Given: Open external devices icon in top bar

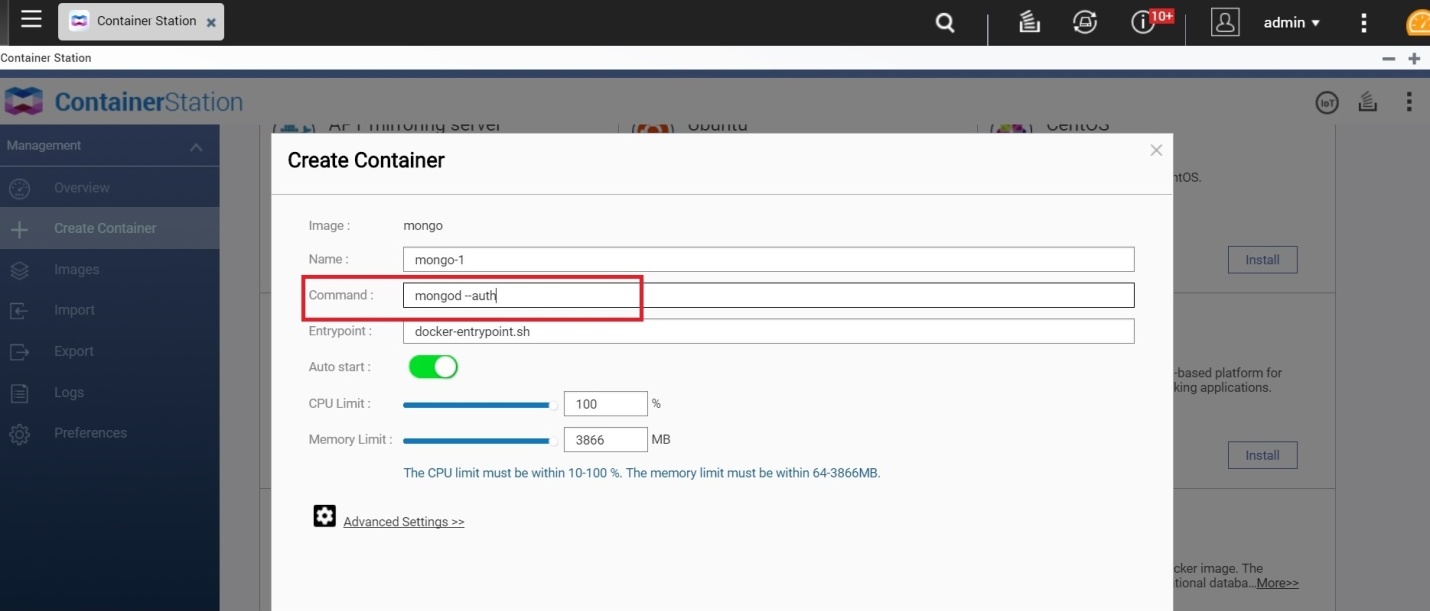Looking at the screenshot, I should [x=1085, y=22].
